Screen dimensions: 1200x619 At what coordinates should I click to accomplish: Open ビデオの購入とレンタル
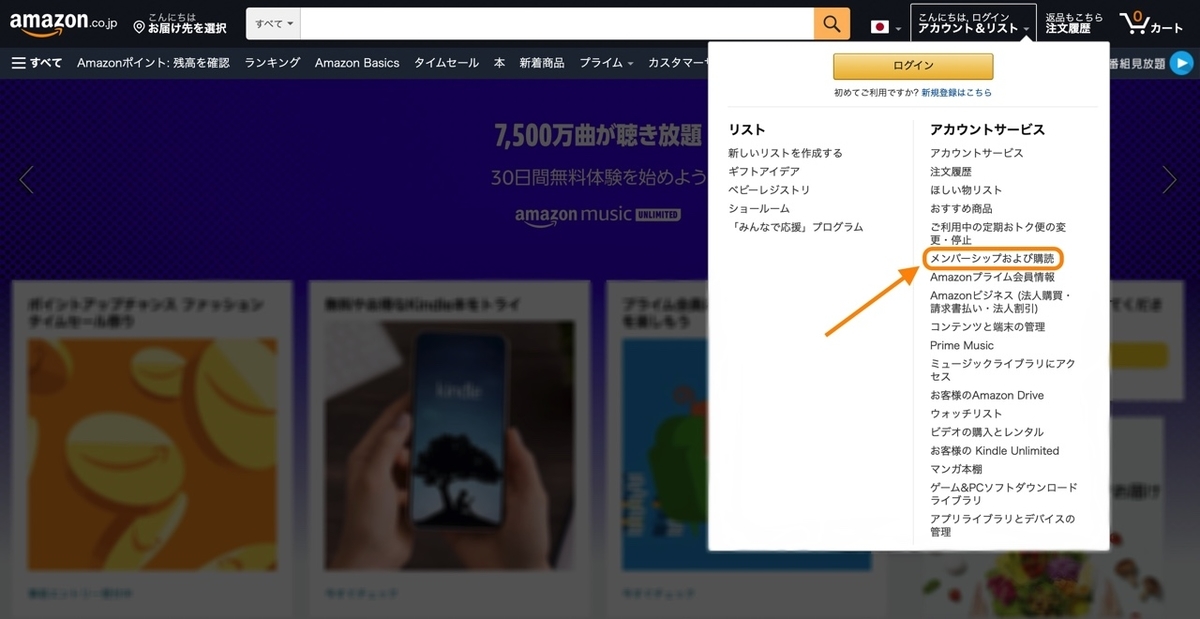987,432
